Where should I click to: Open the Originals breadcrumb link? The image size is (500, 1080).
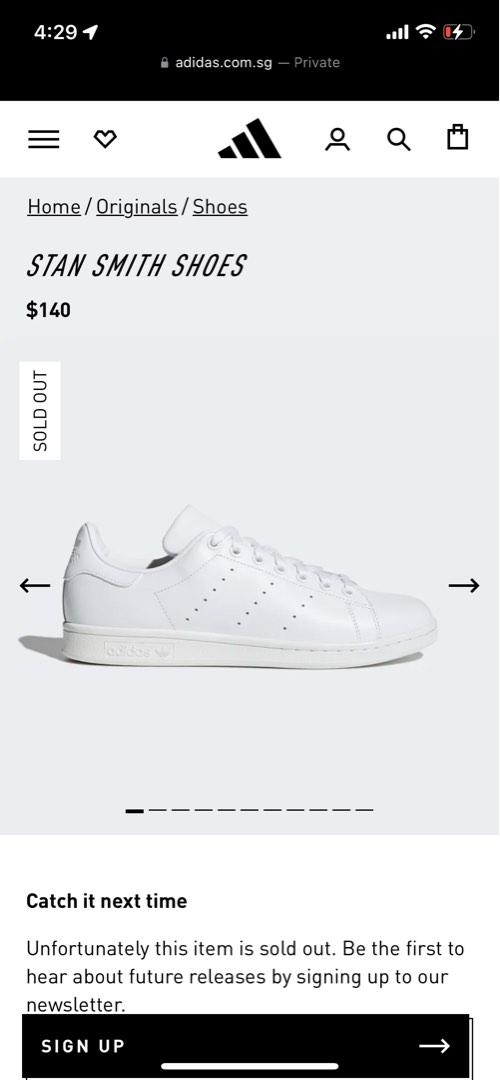click(x=136, y=207)
